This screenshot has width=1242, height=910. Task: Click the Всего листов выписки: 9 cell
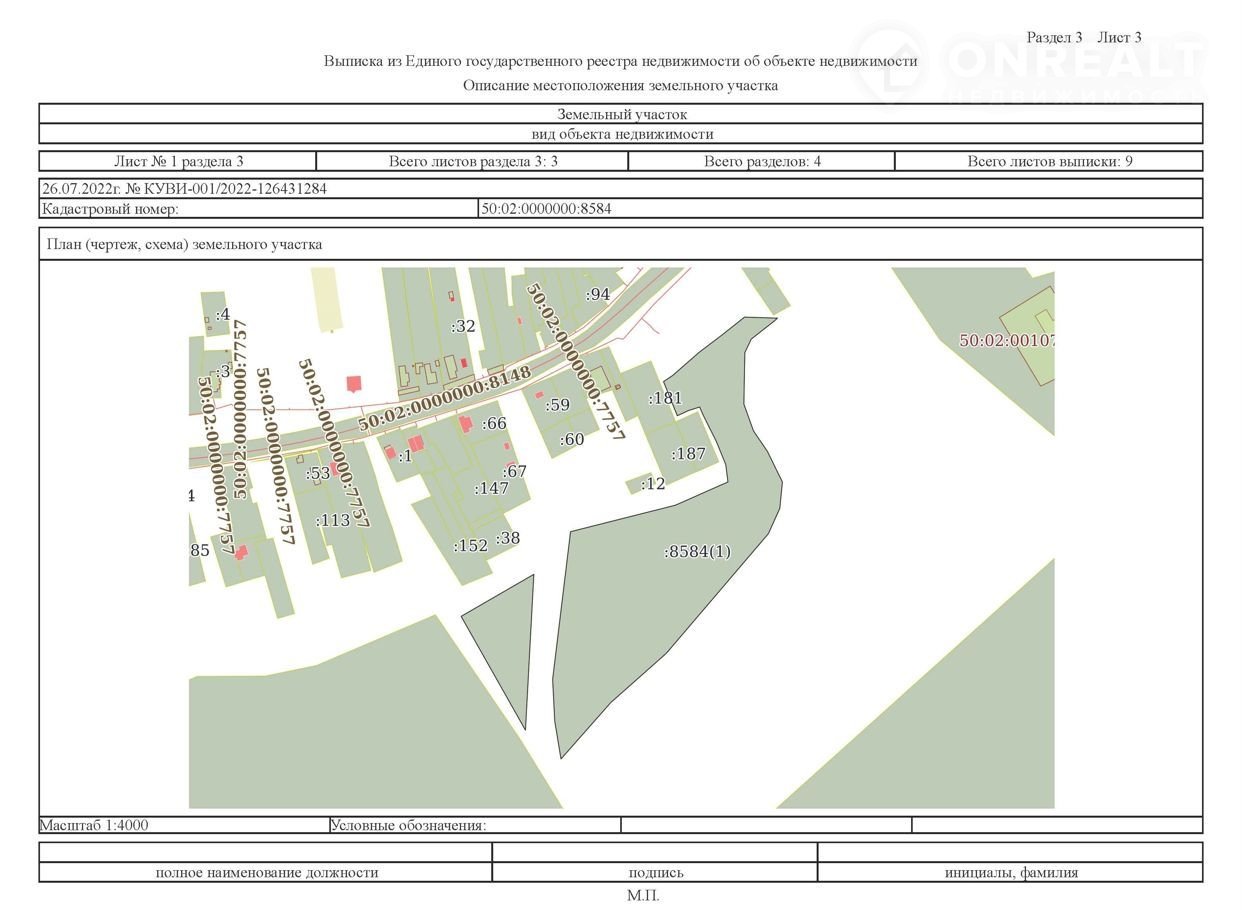coord(1049,161)
